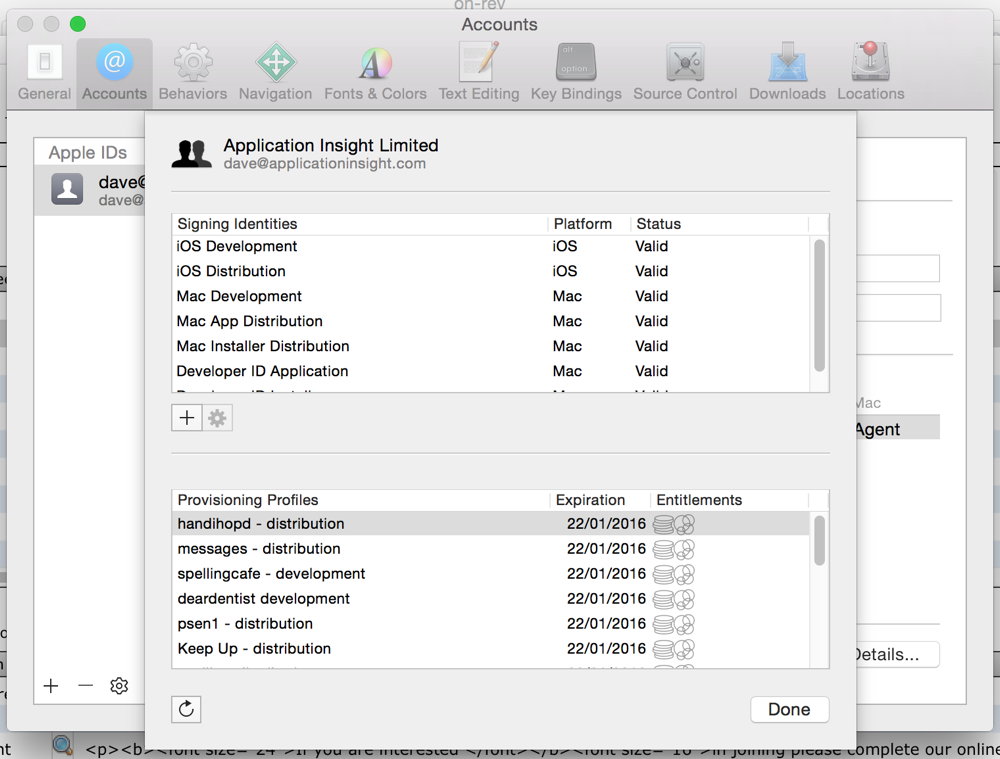Click the signing identities list scrollbar
This screenshot has width=1000, height=759.
[x=820, y=305]
